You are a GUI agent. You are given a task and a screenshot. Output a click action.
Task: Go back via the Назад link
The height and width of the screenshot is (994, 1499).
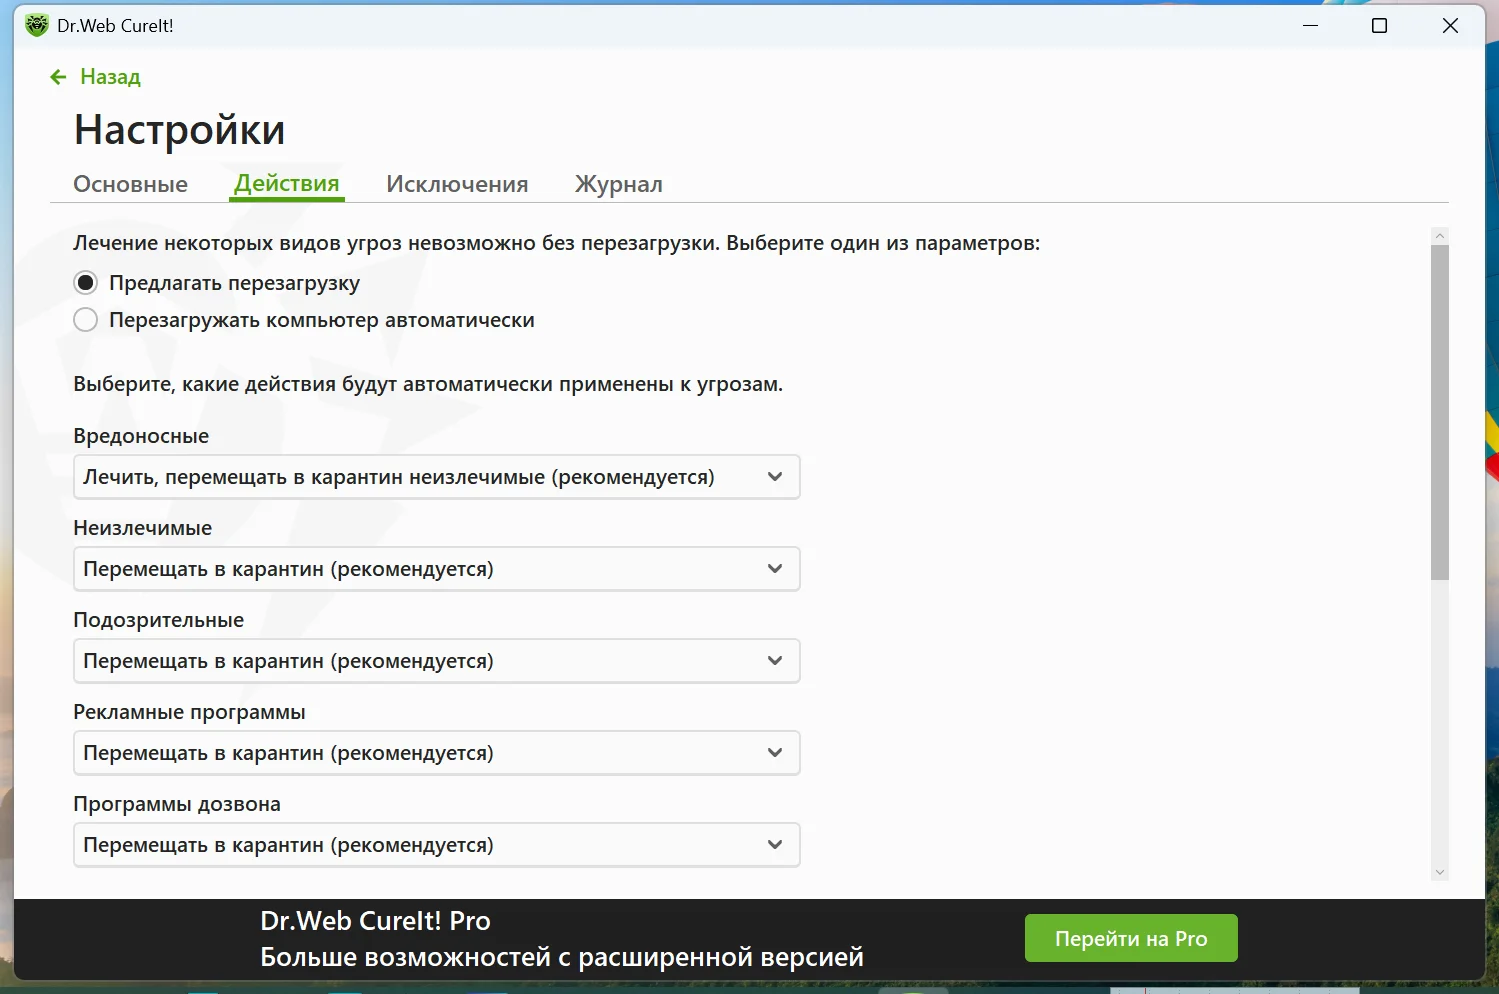pos(110,77)
